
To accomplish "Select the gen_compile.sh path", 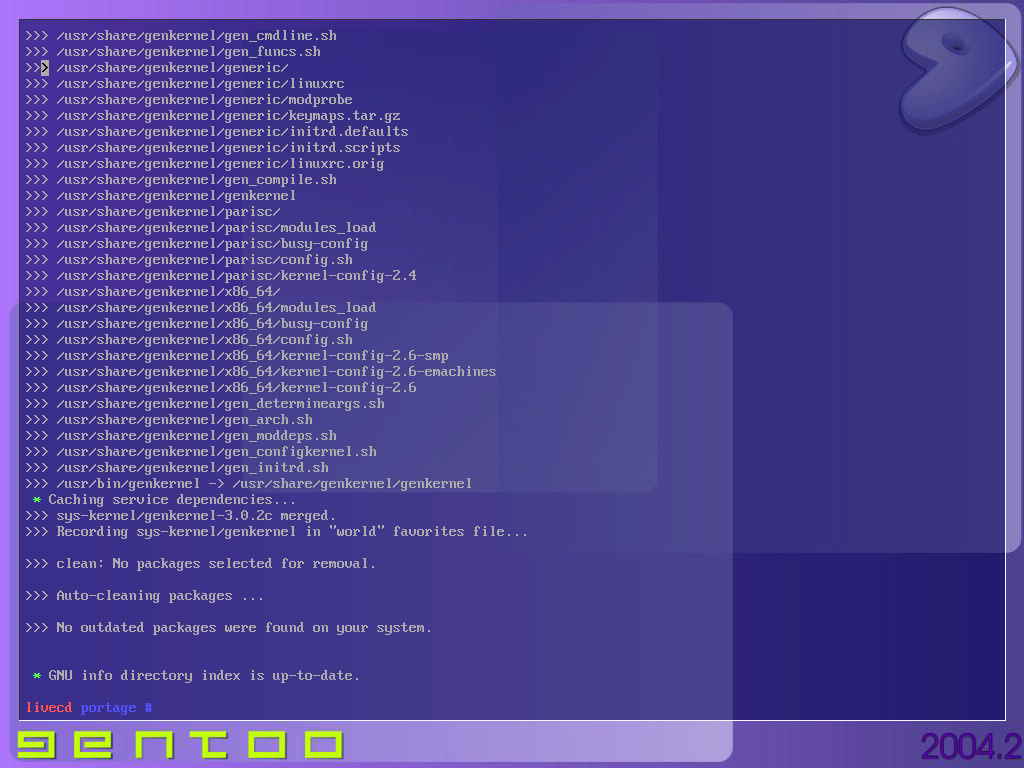I will pos(181,180).
